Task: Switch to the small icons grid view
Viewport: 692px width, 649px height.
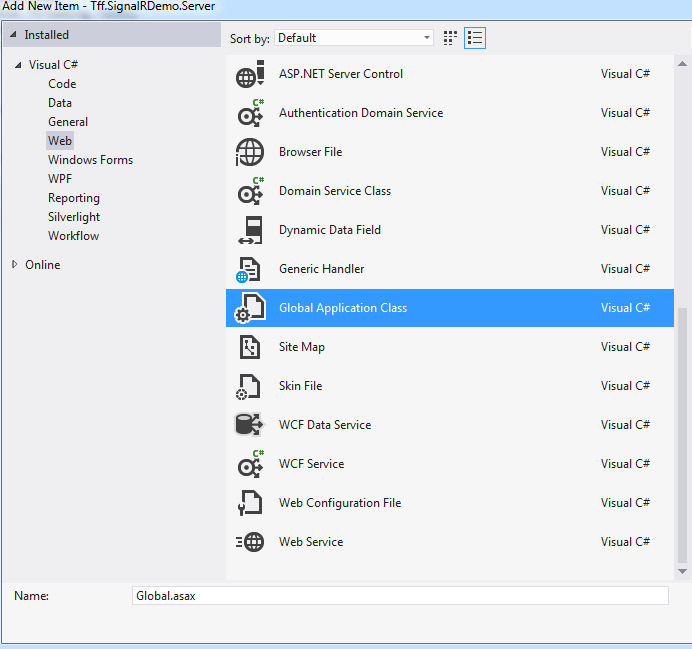Action: pyautogui.click(x=450, y=38)
